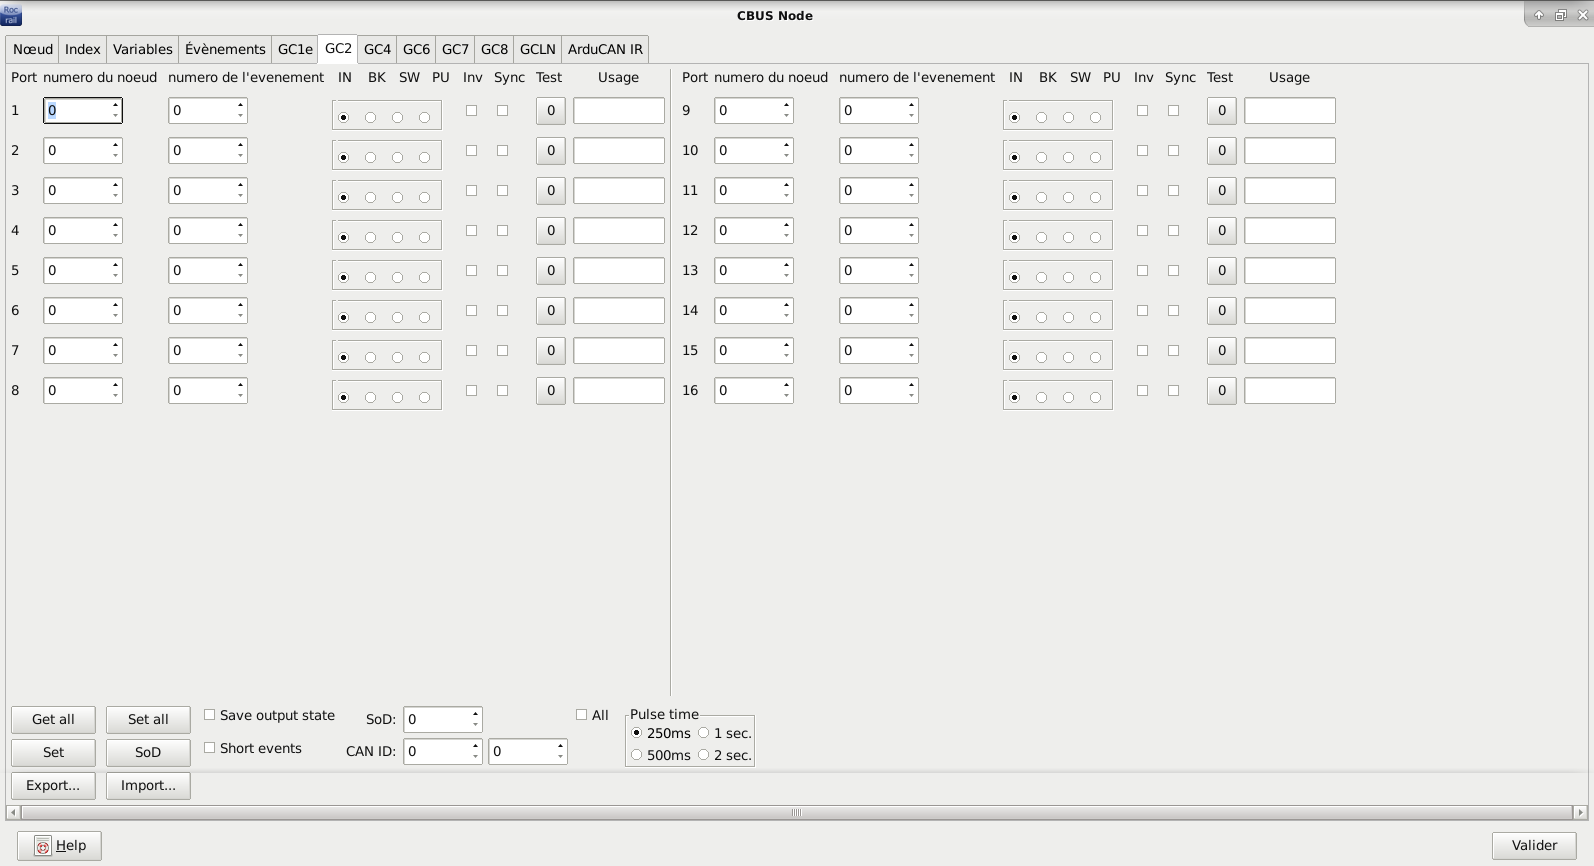This screenshot has width=1594, height=866.
Task: Decrease port 9 numero de l'evenement spinner
Action: [911, 116]
